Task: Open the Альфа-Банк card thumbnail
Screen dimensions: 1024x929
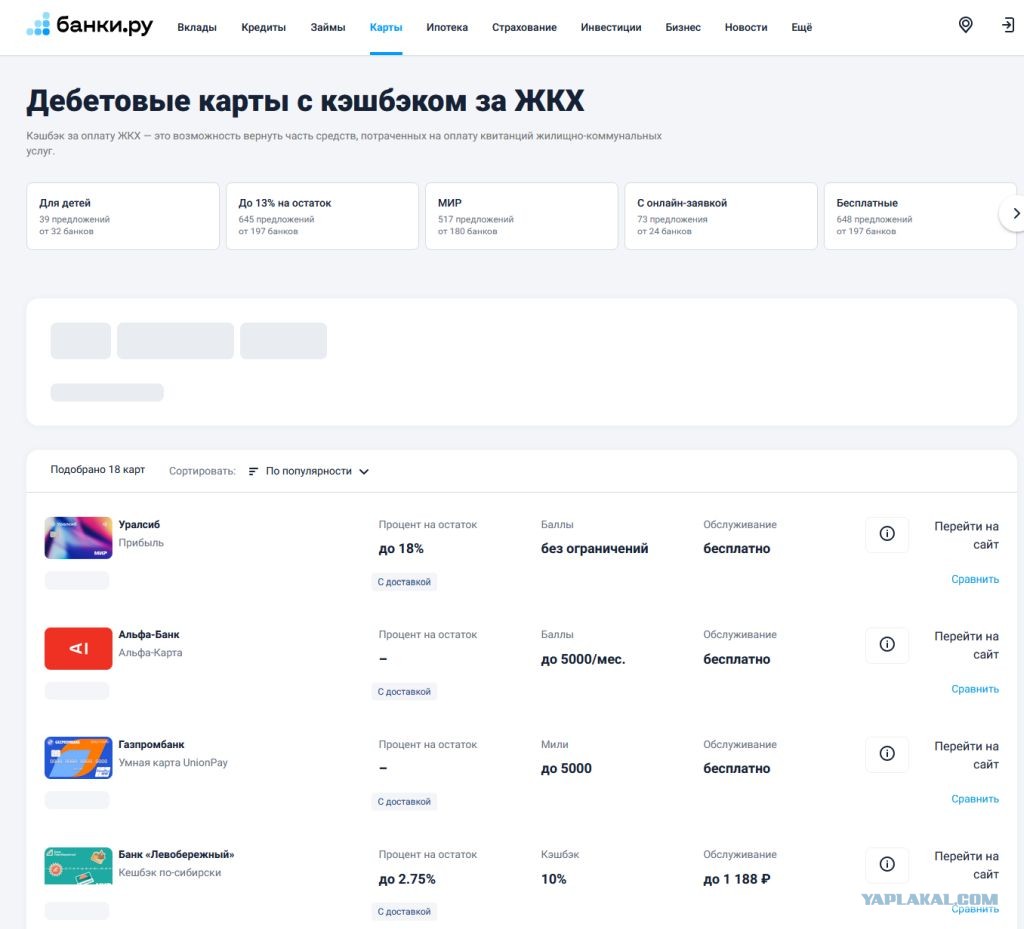Action: click(x=78, y=648)
